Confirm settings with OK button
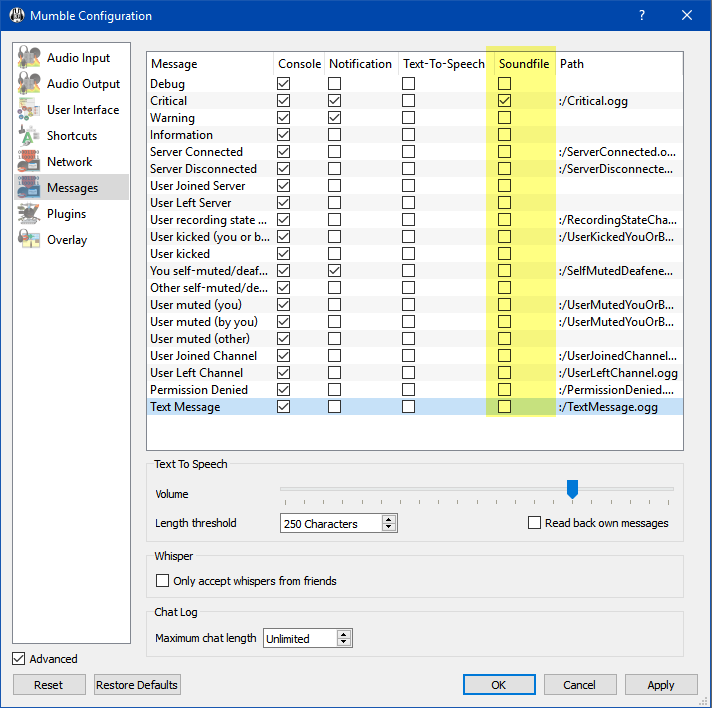This screenshot has width=712, height=708. tap(499, 684)
